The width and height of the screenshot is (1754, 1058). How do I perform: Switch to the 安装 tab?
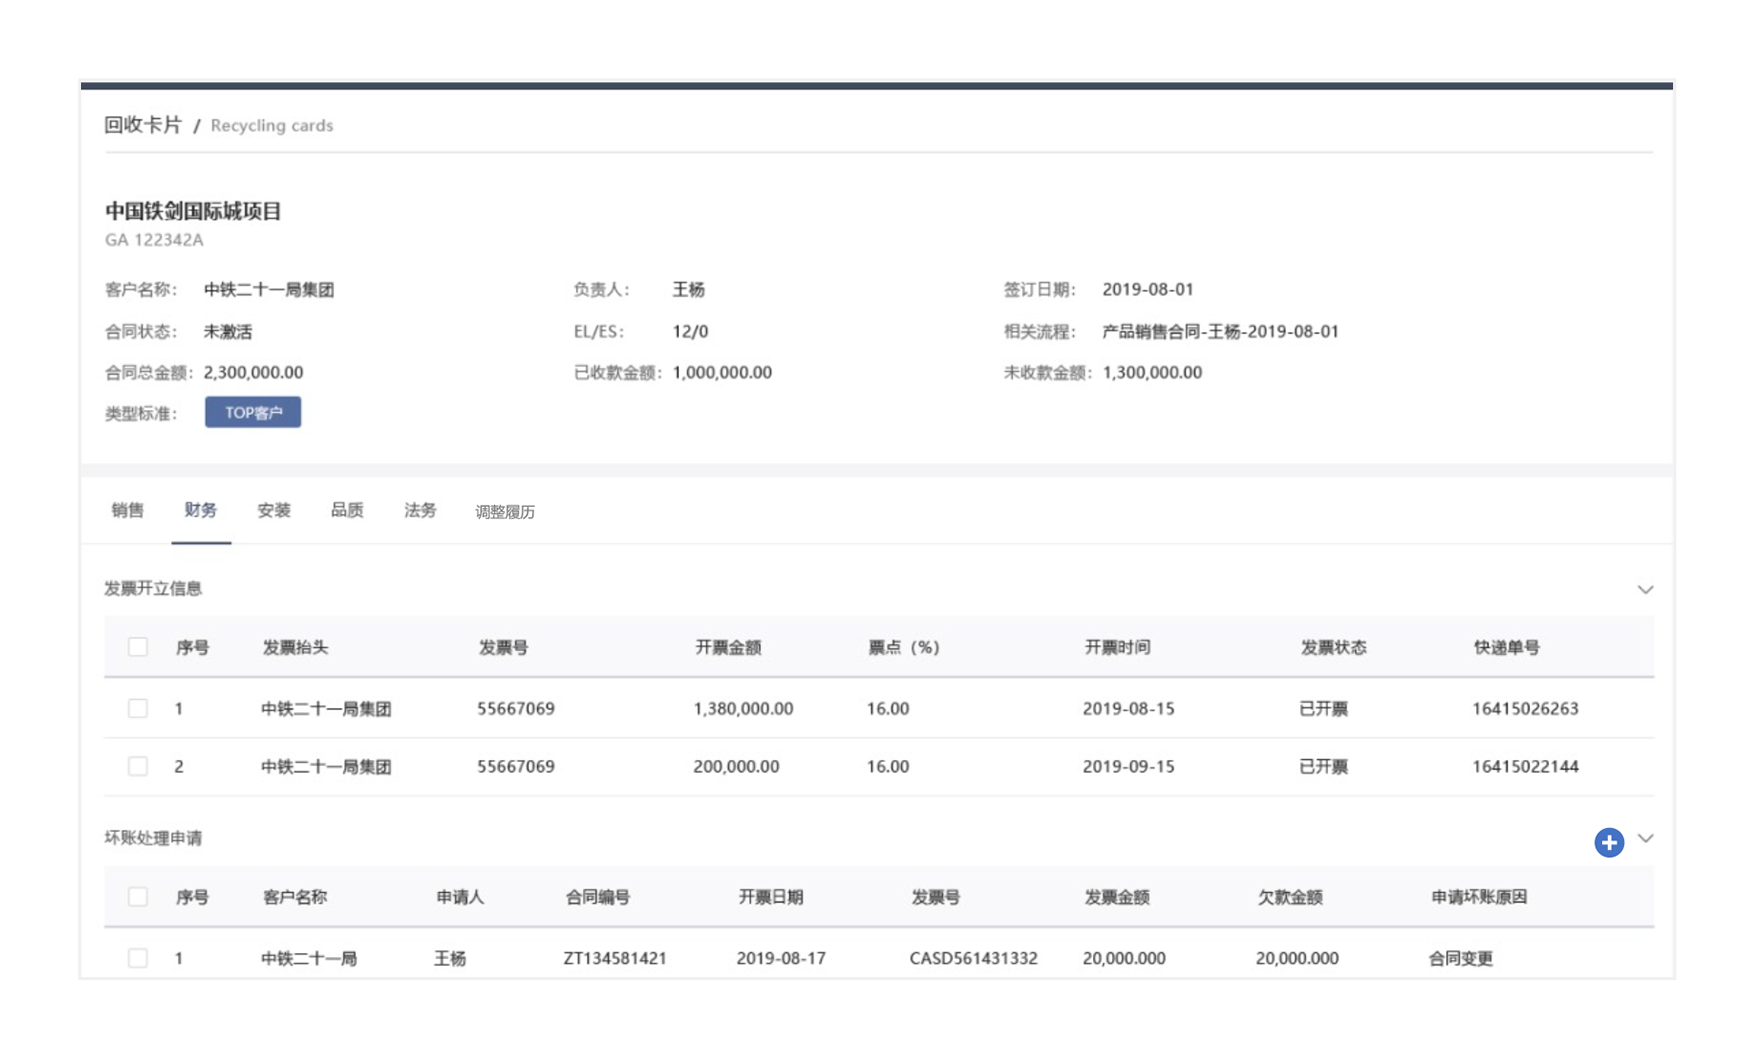pyautogui.click(x=273, y=511)
